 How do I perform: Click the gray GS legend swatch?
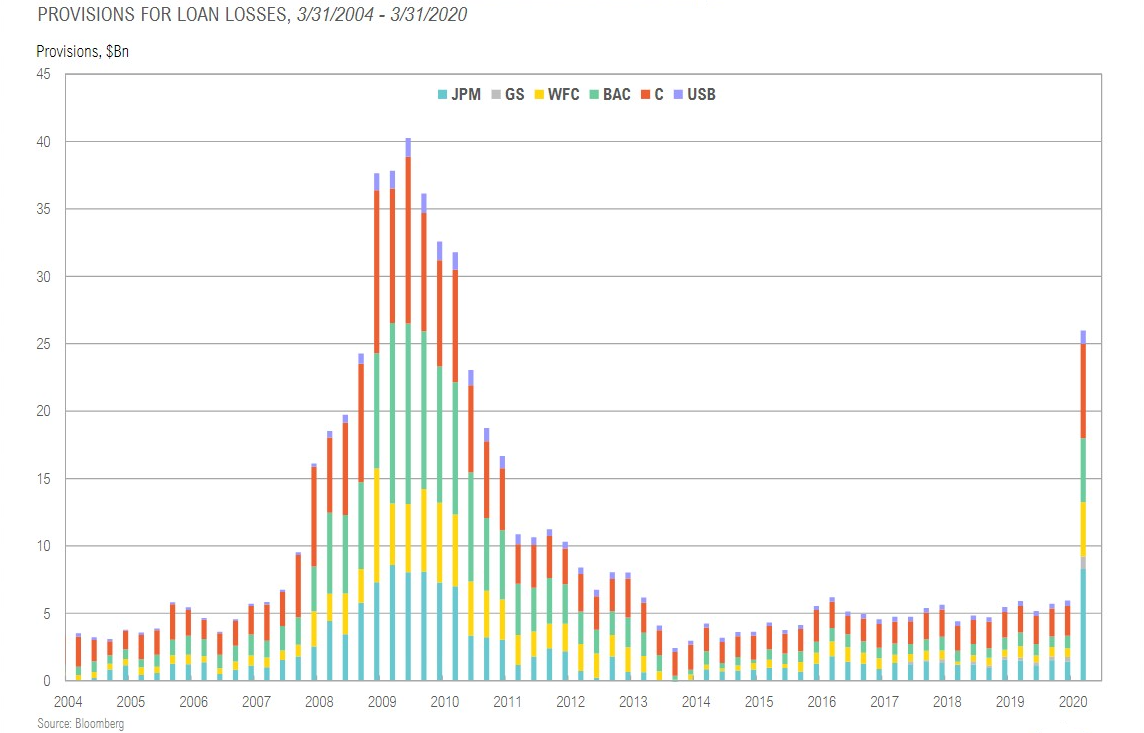coord(496,96)
